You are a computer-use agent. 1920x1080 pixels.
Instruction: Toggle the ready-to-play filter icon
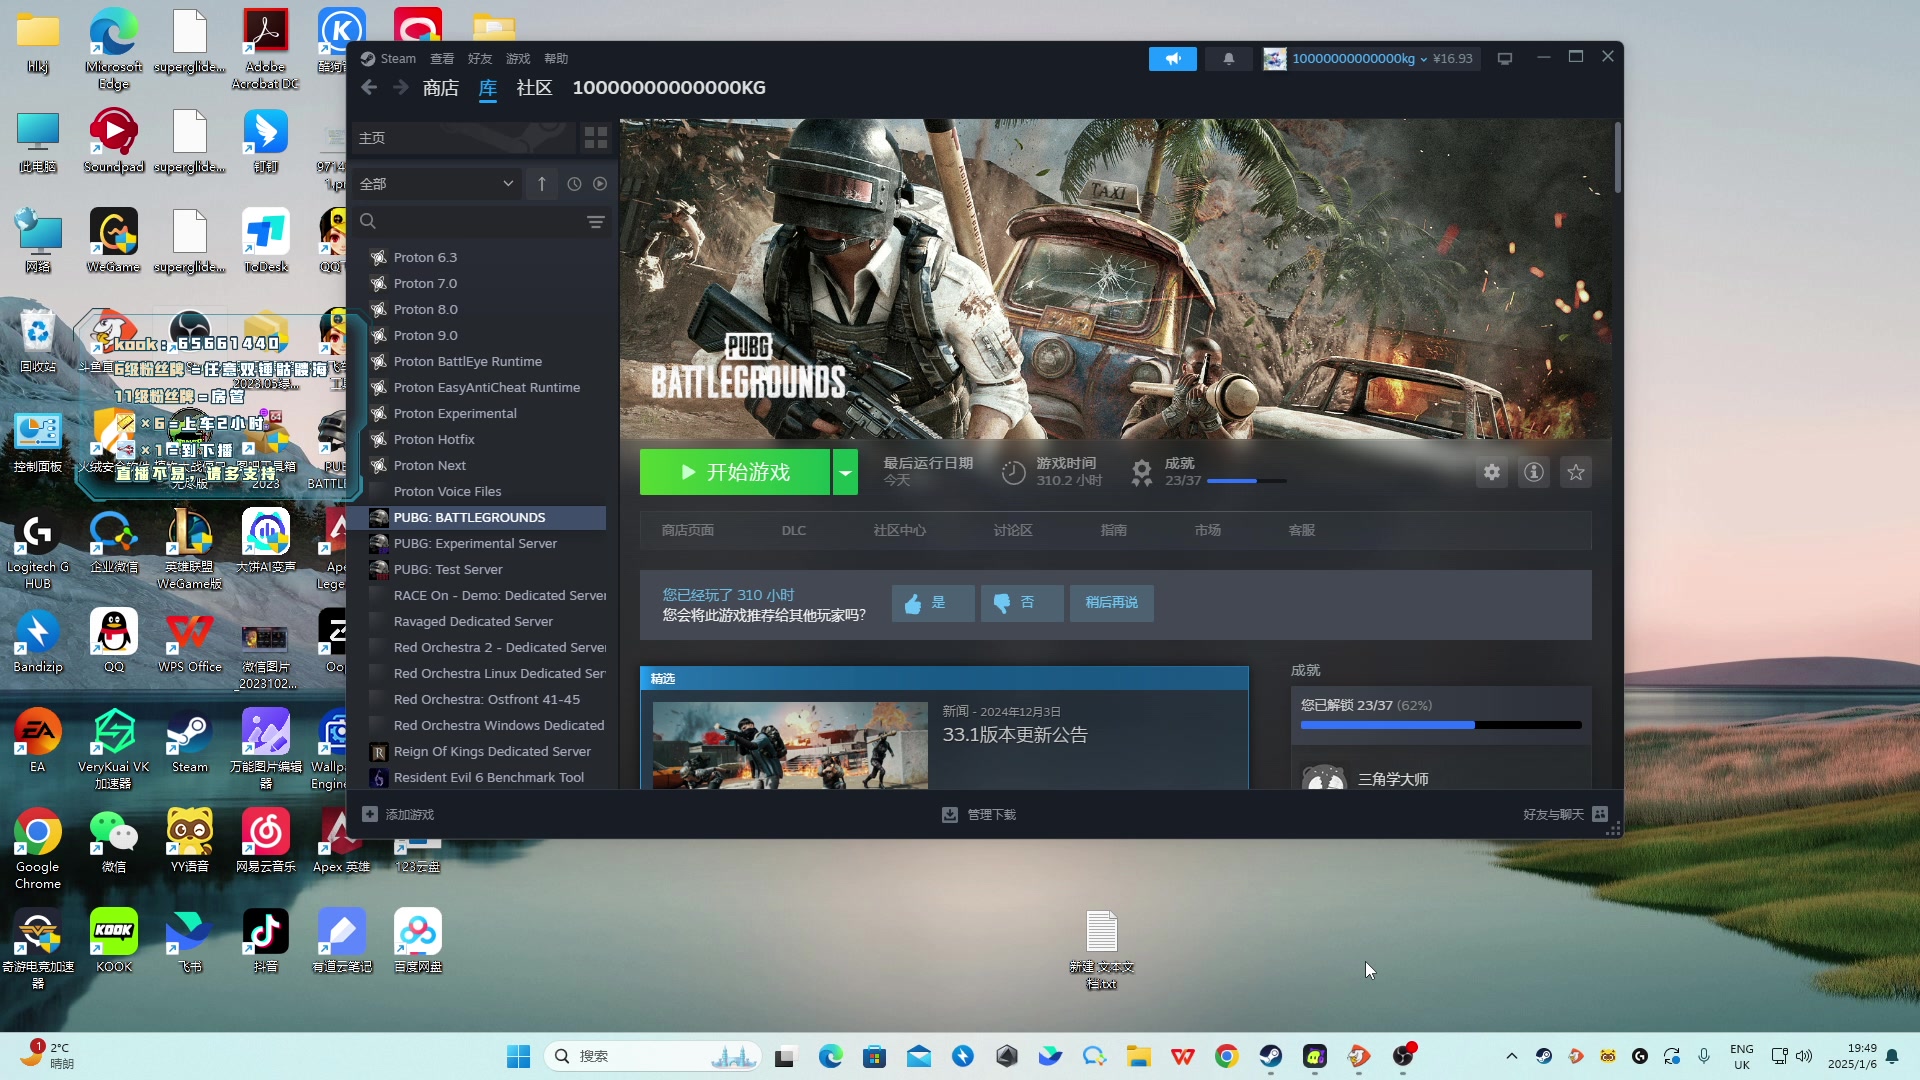[600, 184]
